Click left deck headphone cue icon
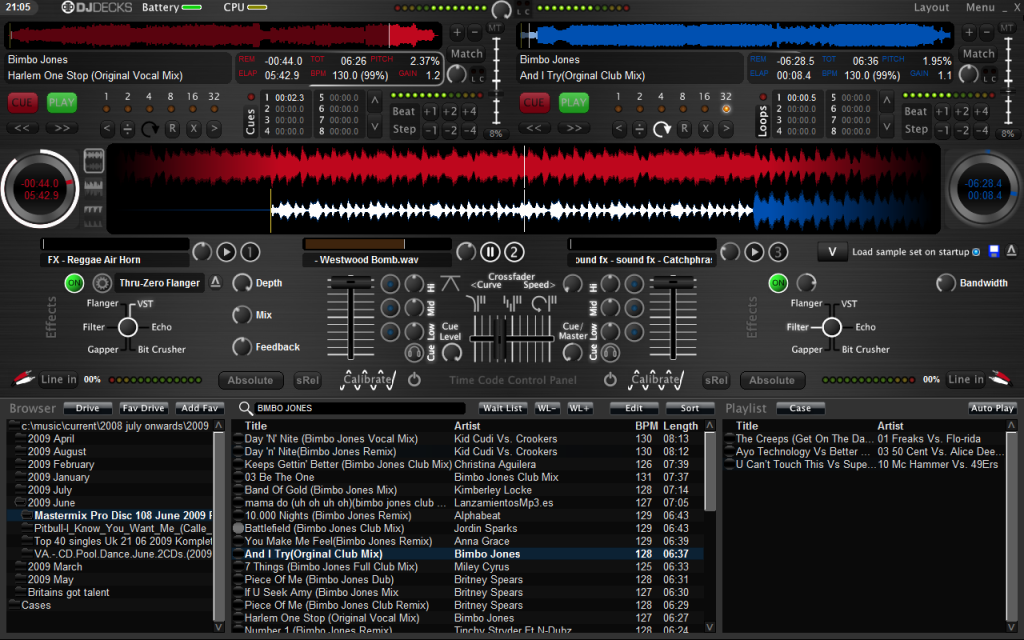 point(414,353)
